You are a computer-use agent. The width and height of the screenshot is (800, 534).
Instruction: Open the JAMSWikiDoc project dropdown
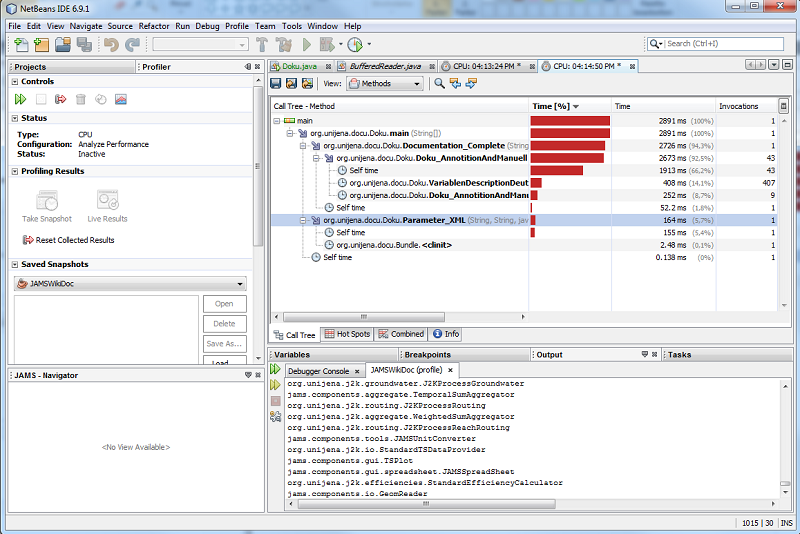point(130,284)
